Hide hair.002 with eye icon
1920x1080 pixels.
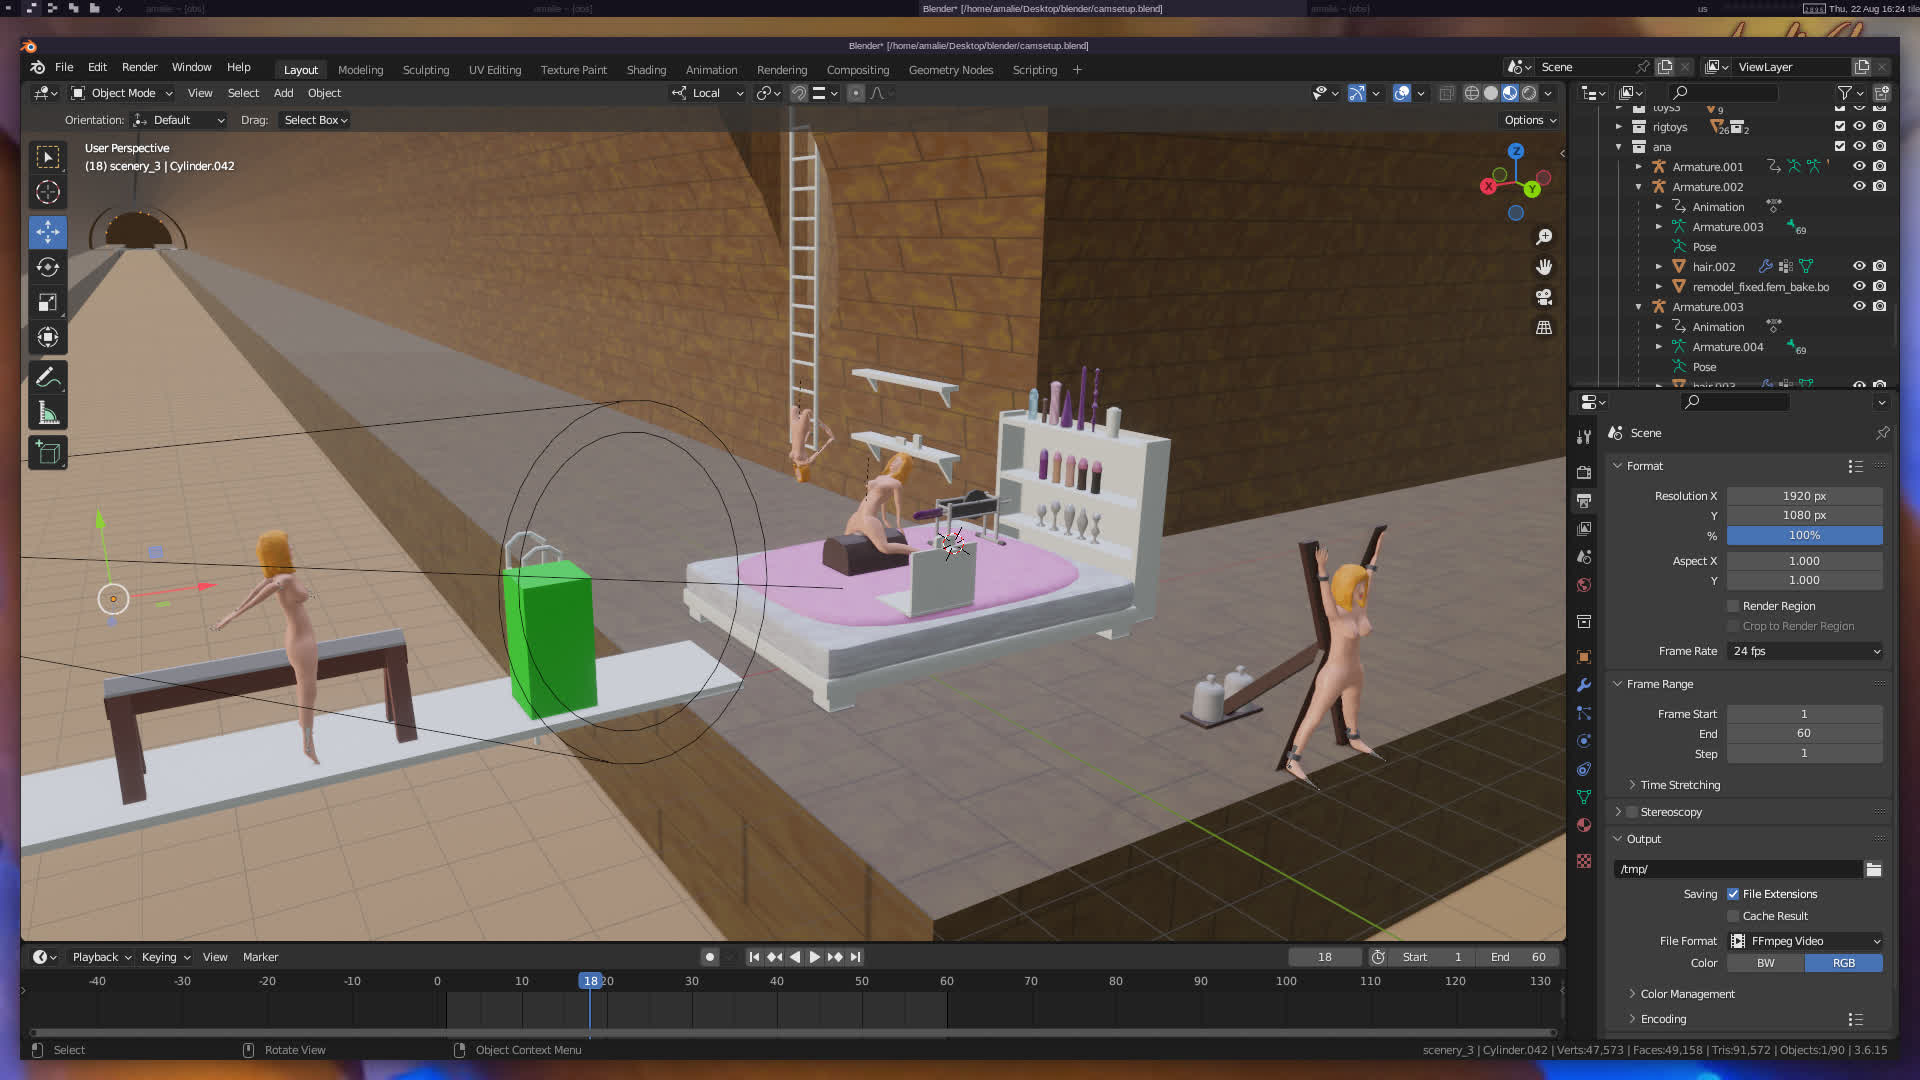(1859, 266)
